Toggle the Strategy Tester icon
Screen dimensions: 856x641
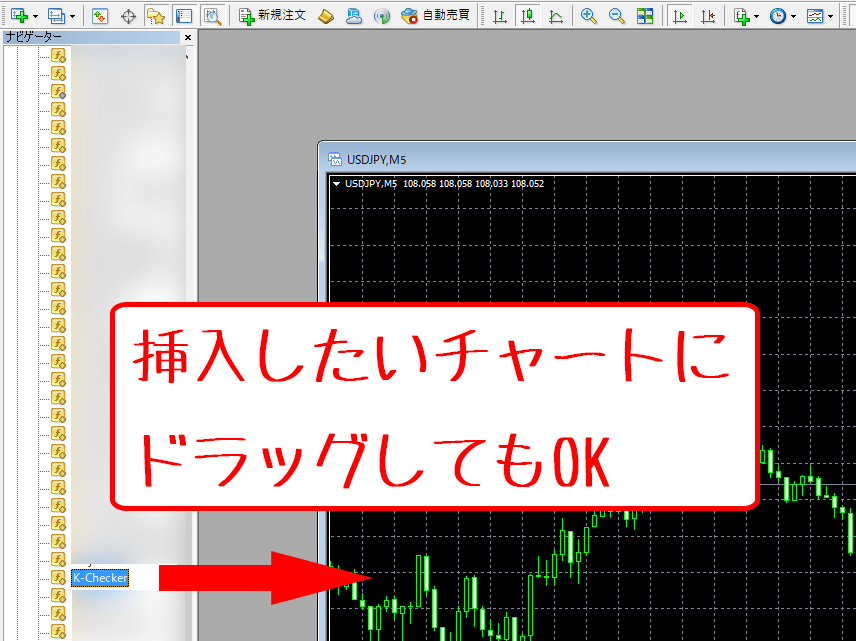pyautogui.click(x=212, y=16)
